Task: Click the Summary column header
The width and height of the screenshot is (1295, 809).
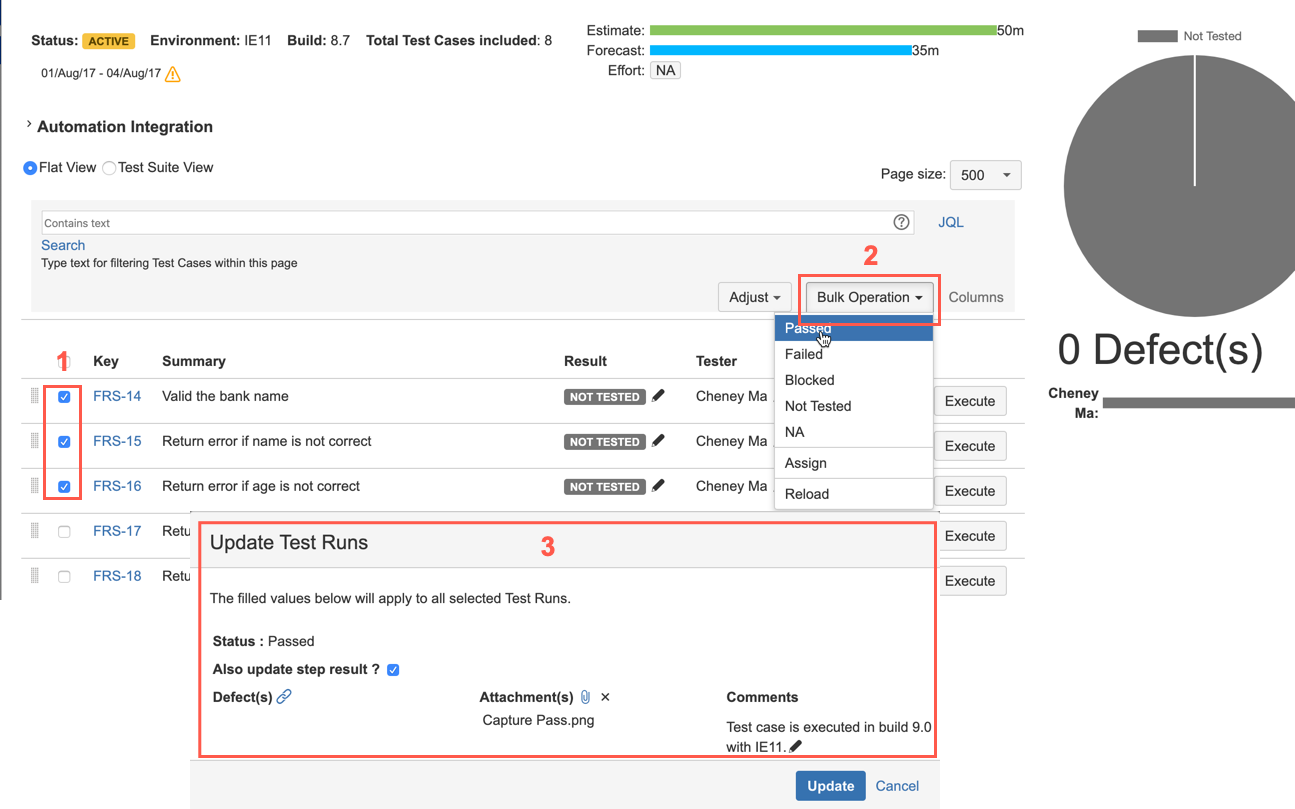Action: (x=194, y=361)
